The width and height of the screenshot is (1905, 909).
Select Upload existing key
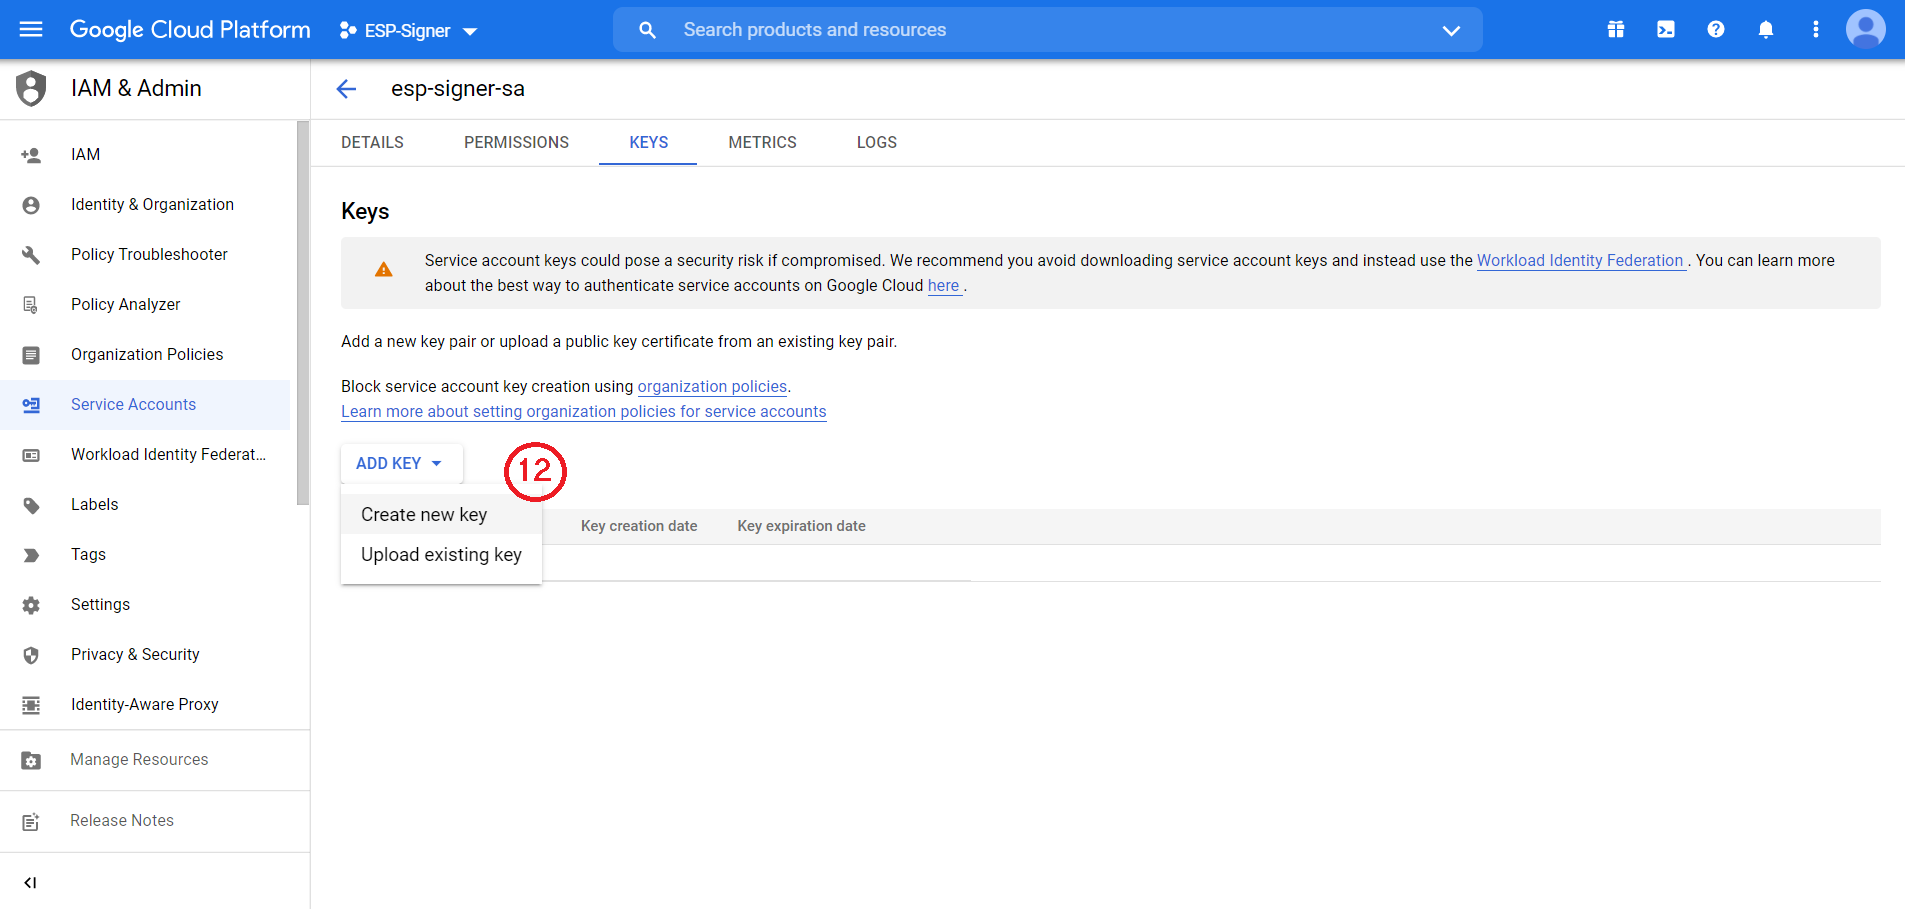pyautogui.click(x=441, y=555)
